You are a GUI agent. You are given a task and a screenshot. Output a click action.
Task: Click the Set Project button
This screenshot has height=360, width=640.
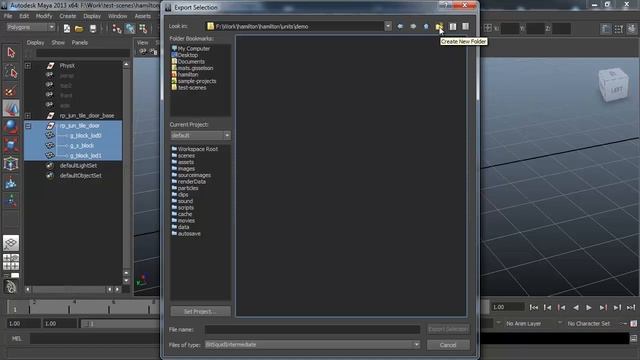point(200,311)
